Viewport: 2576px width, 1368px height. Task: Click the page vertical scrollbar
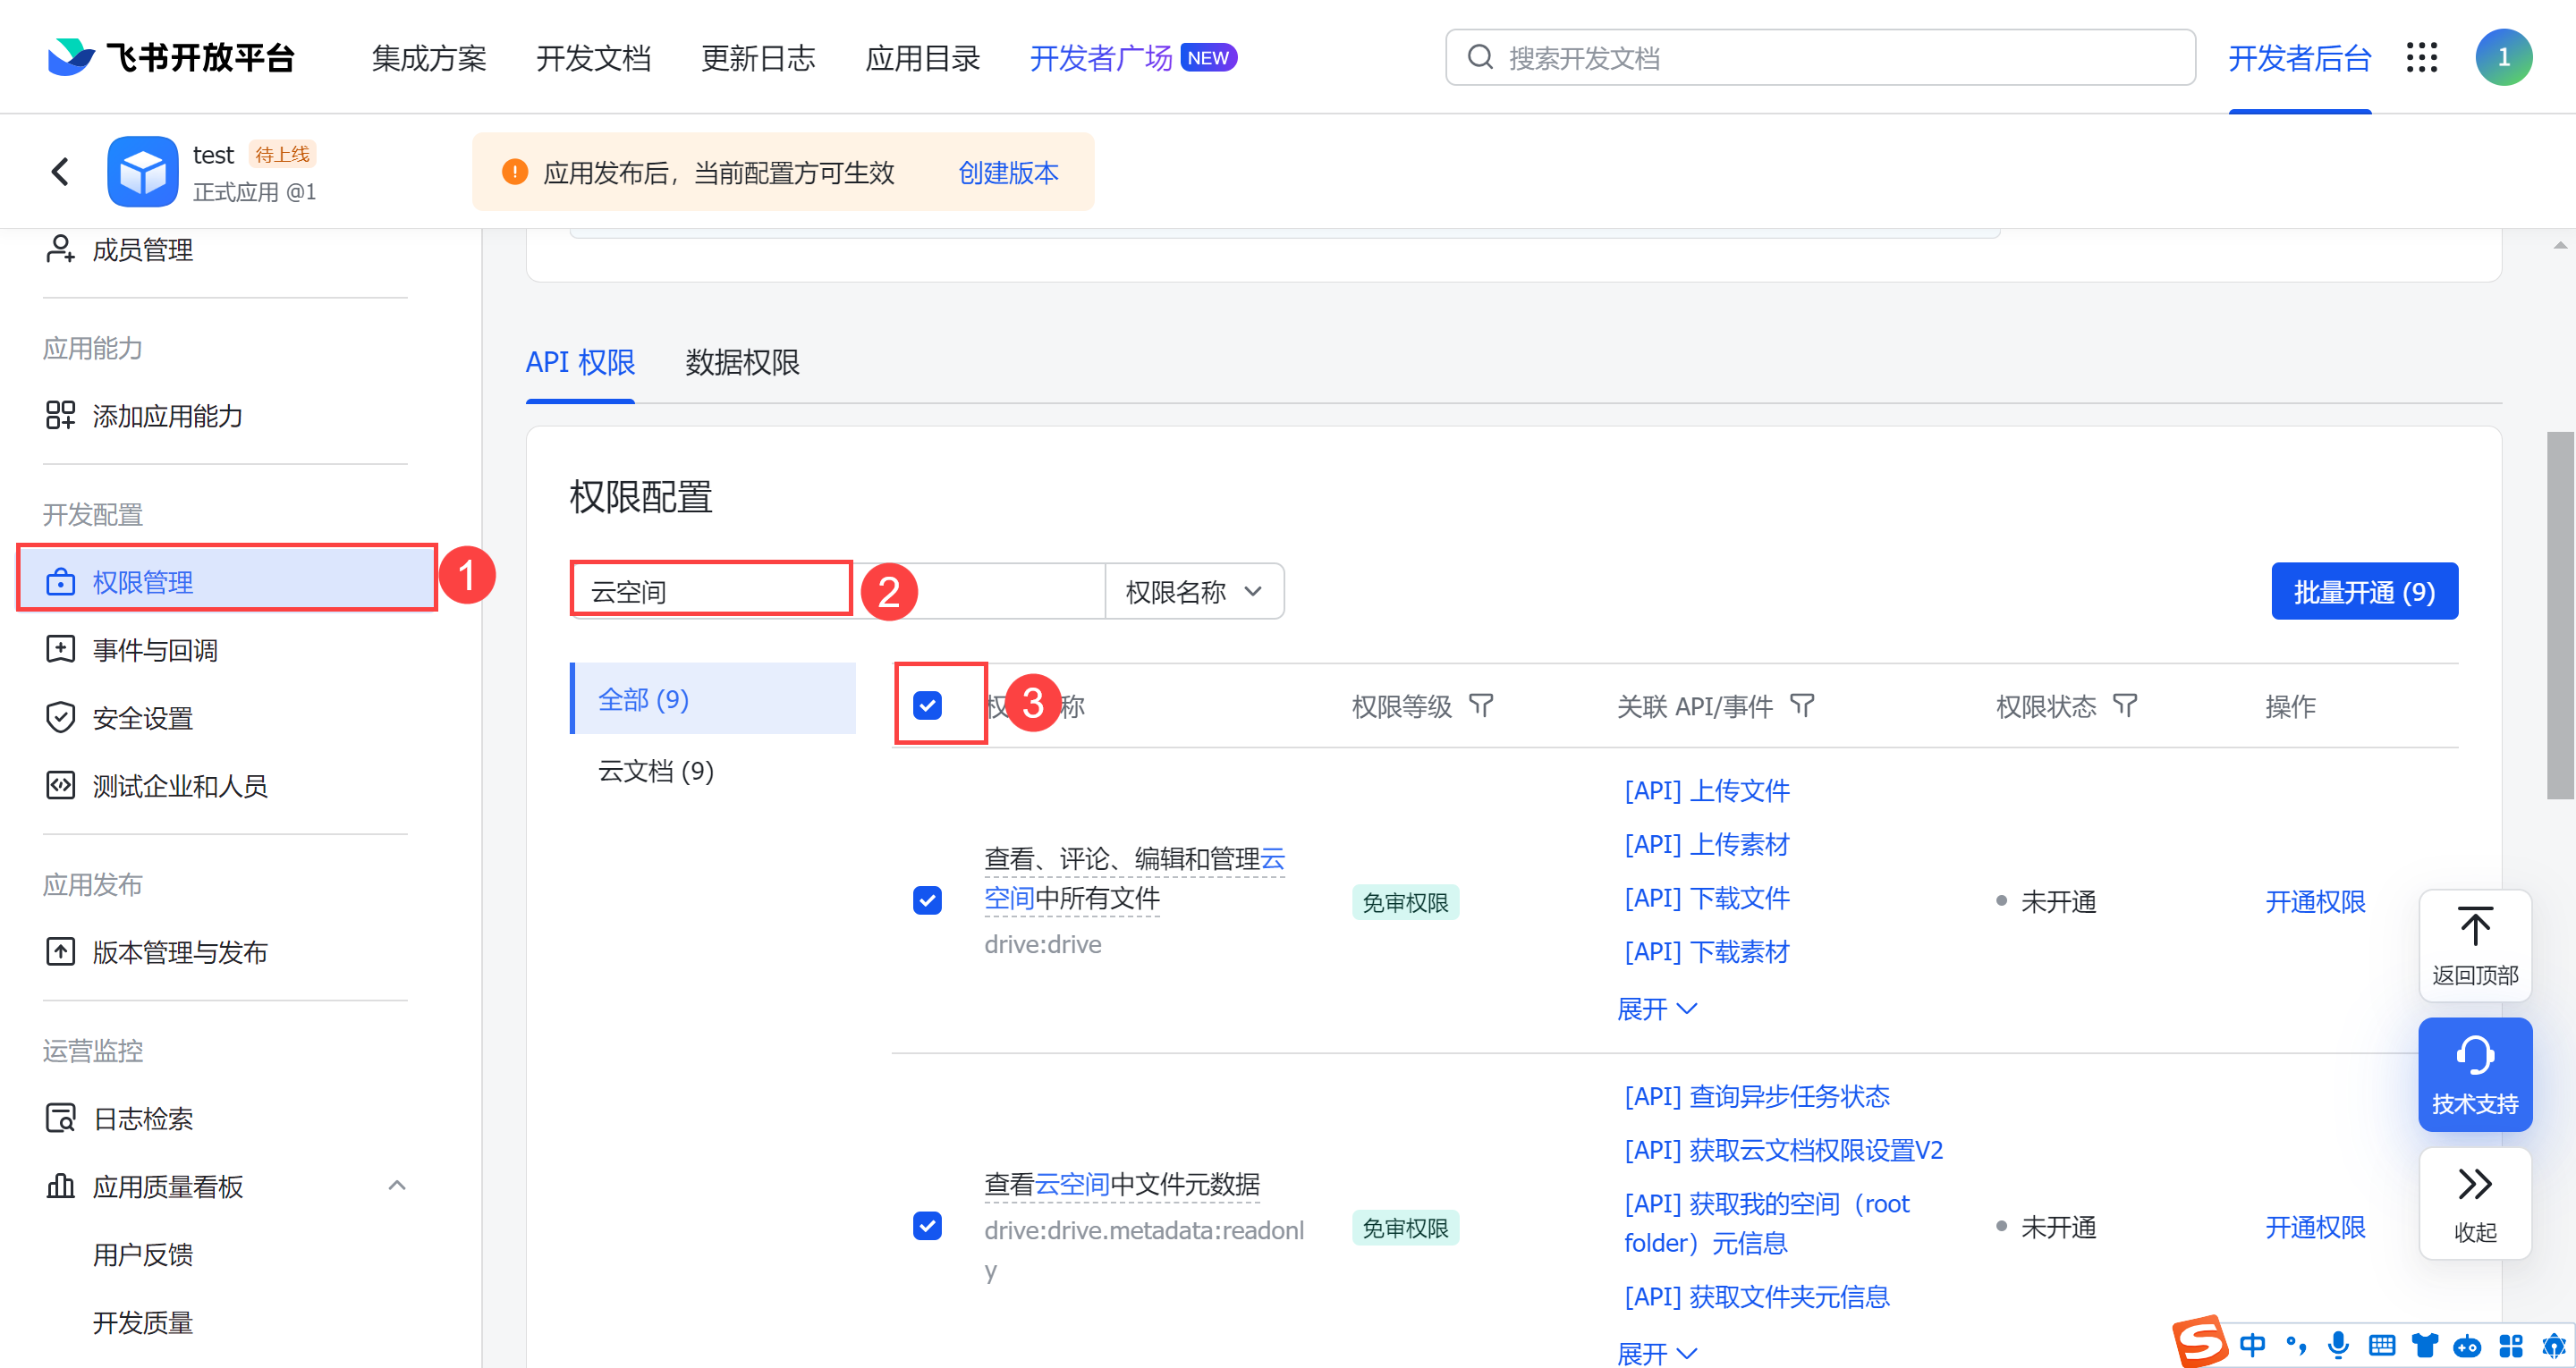pyautogui.click(x=2559, y=615)
